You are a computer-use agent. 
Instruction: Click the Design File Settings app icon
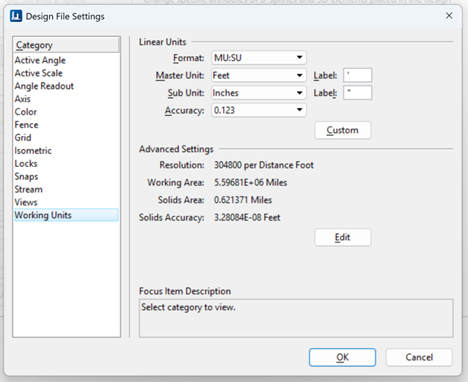16,16
